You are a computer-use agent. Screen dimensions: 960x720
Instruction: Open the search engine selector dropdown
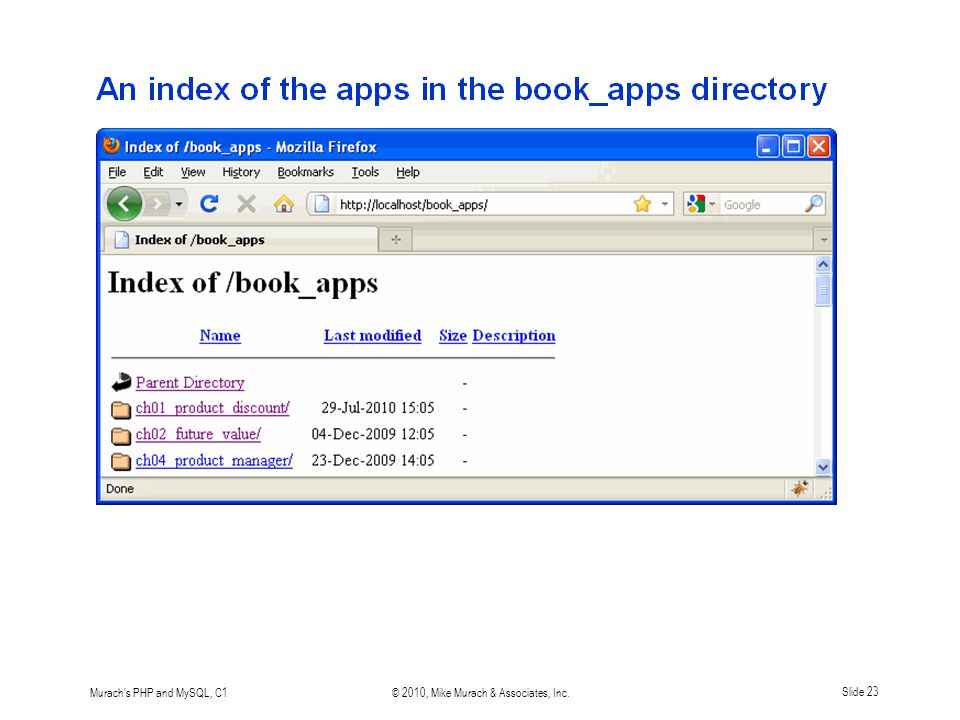(712, 204)
